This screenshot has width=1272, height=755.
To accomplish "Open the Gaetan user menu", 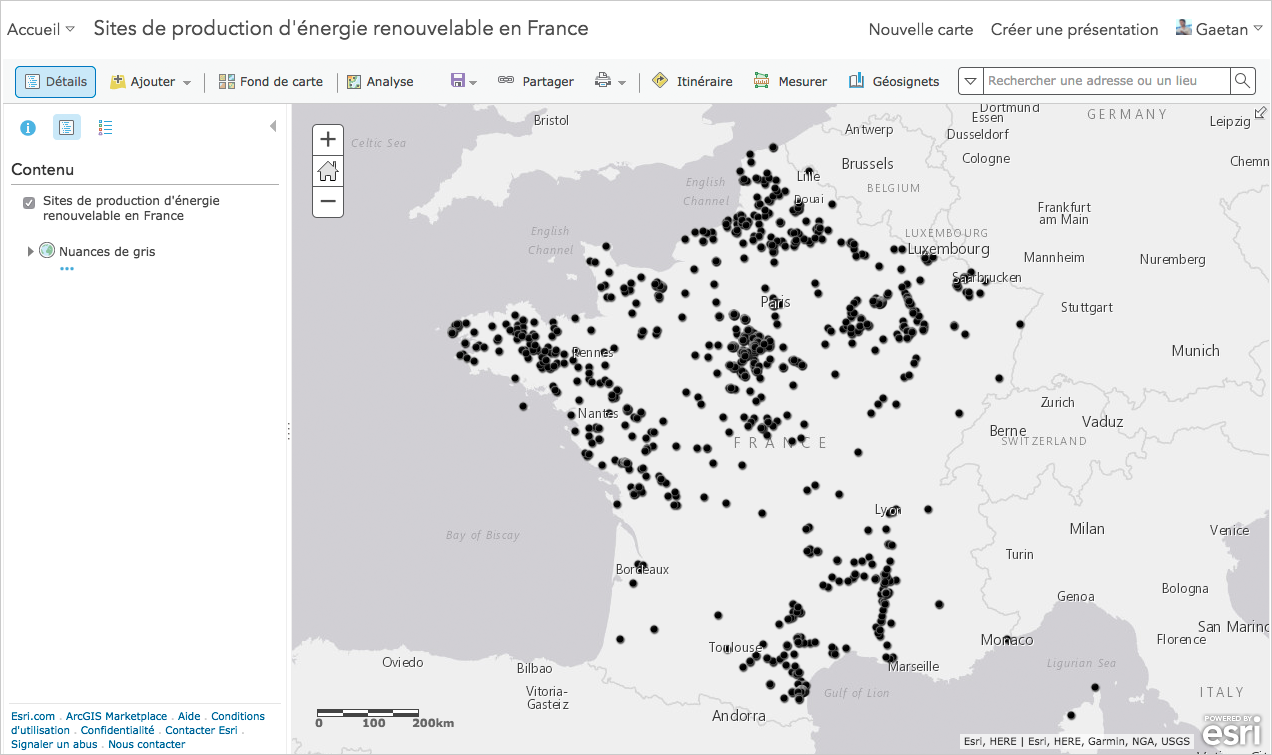I will point(1229,30).
